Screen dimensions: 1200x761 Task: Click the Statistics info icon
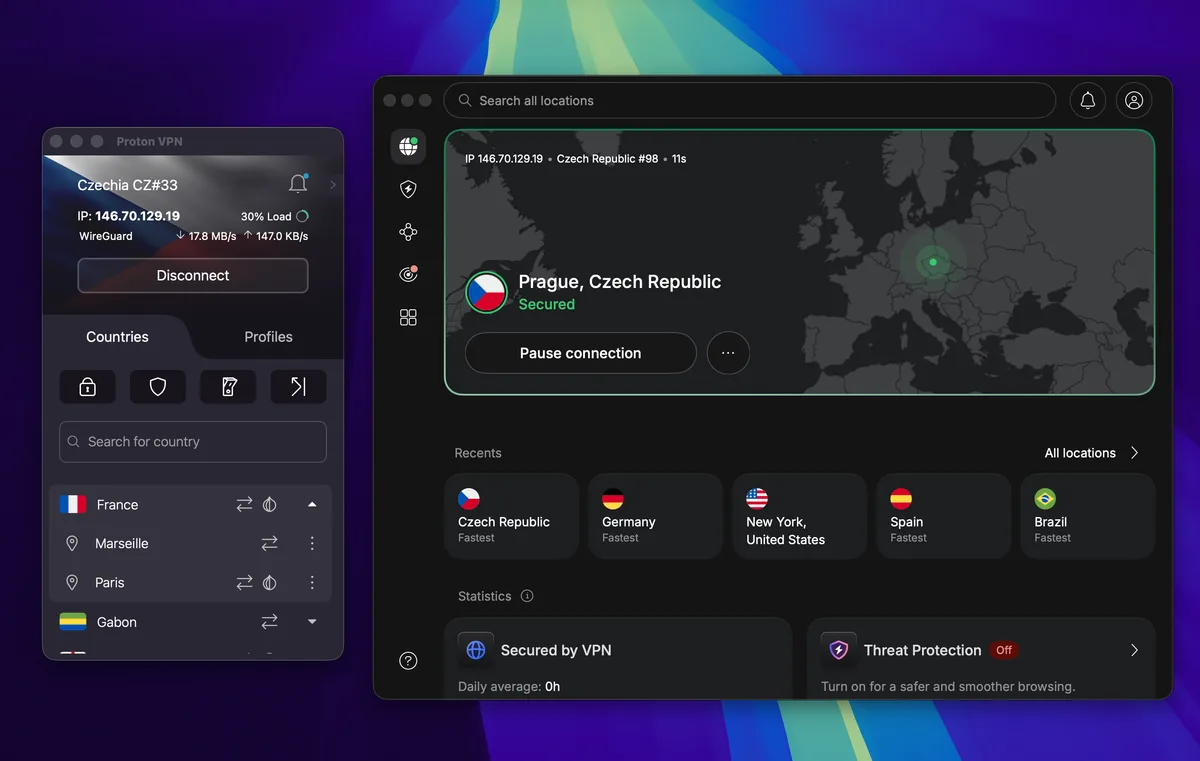click(527, 596)
